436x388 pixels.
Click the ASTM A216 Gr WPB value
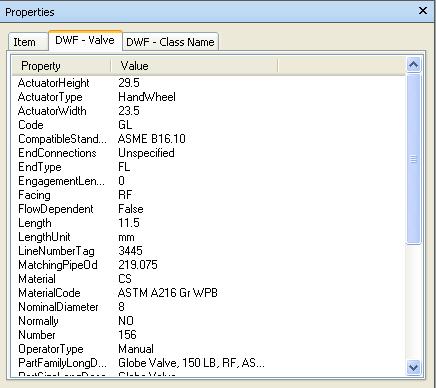(168, 293)
